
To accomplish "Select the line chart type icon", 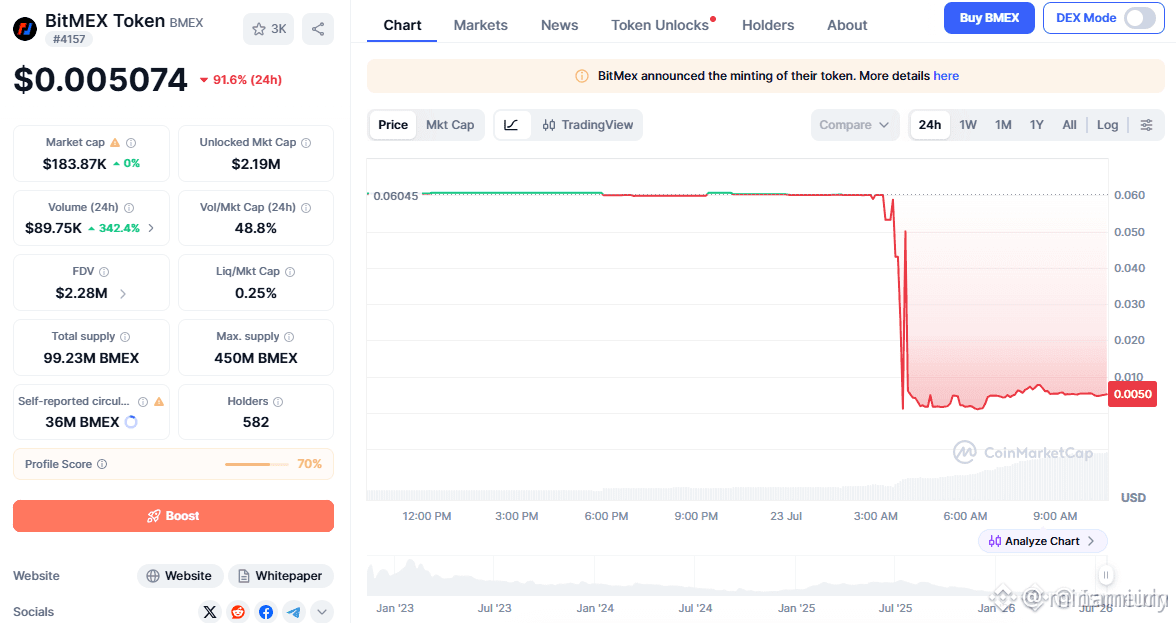I will coord(512,125).
